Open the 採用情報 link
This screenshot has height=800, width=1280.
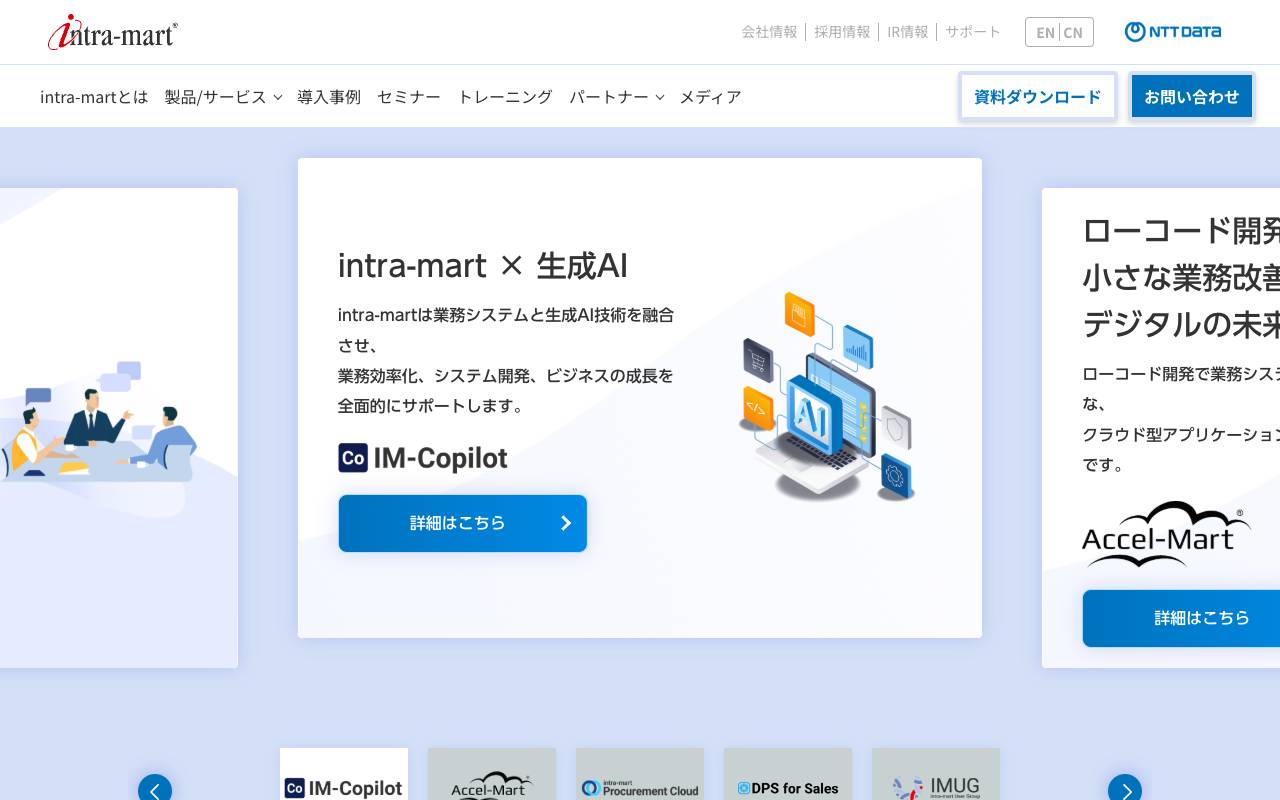(841, 31)
